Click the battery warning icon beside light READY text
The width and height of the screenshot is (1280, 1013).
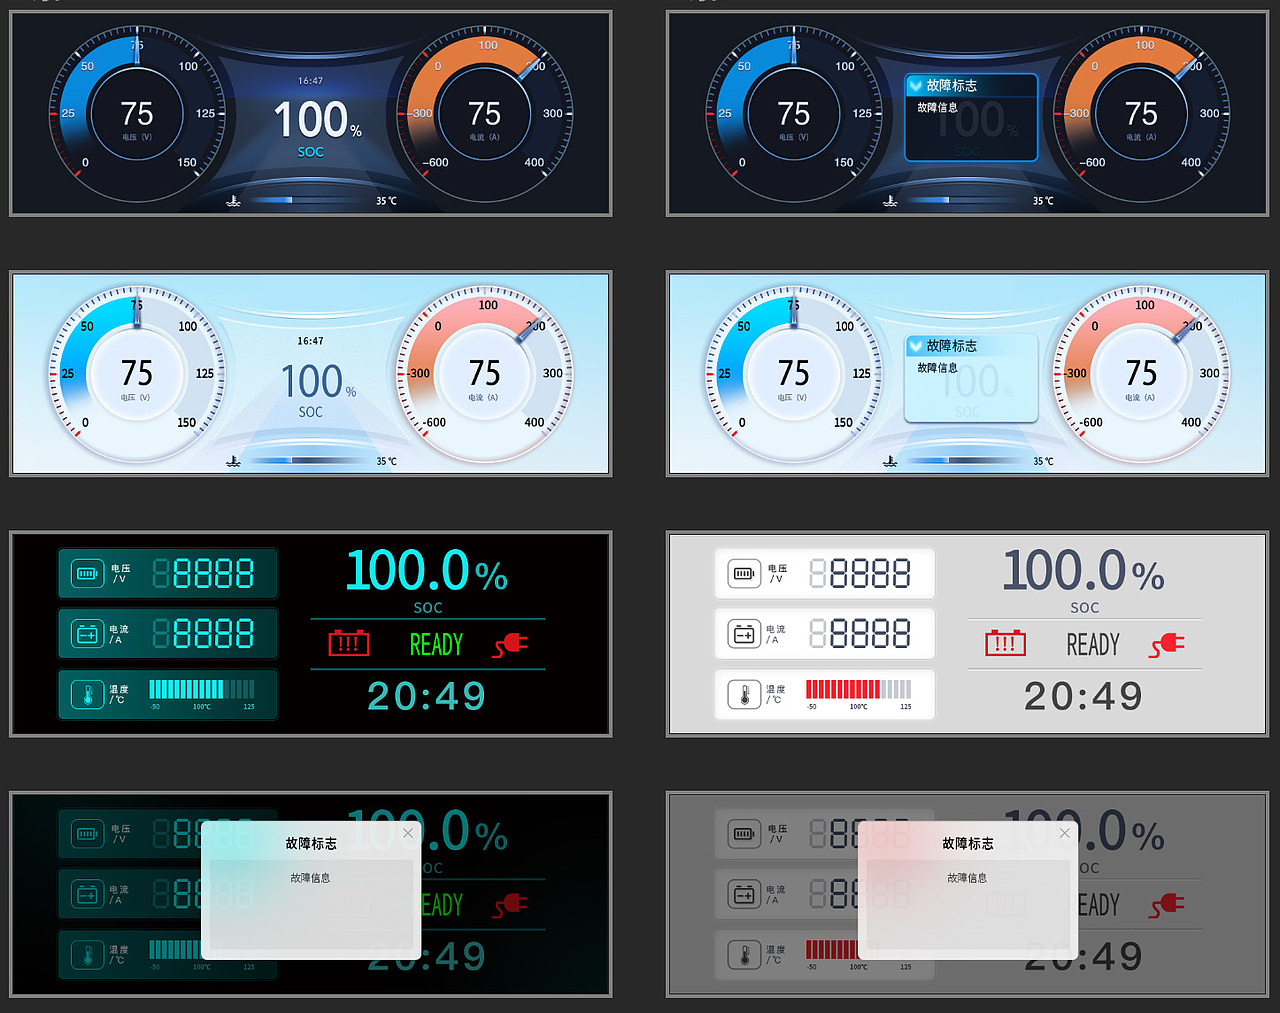(1006, 643)
